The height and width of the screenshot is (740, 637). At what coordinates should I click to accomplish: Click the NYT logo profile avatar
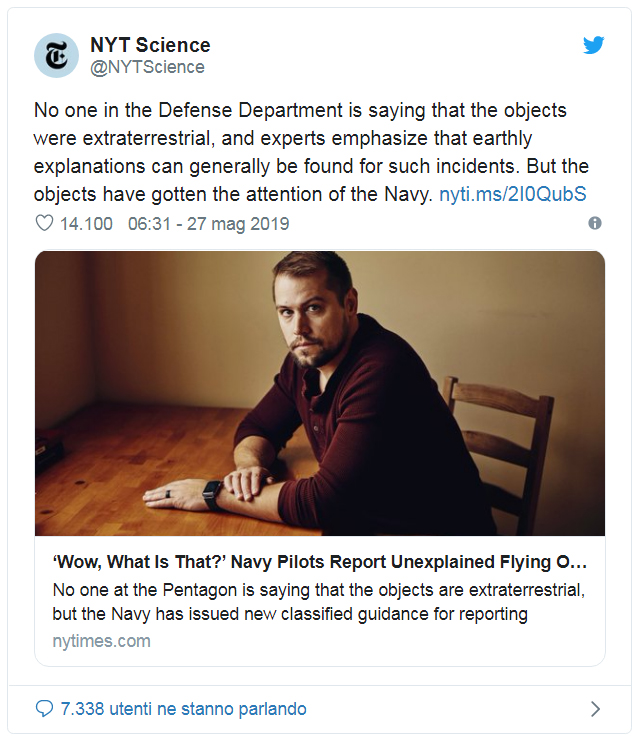[56, 55]
